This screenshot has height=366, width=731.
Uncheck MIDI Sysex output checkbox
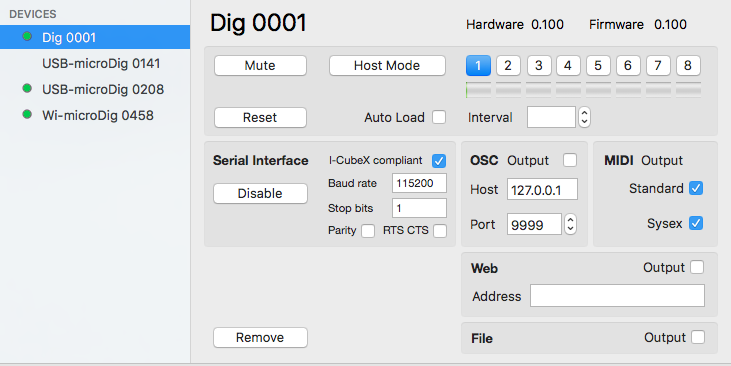(x=696, y=223)
